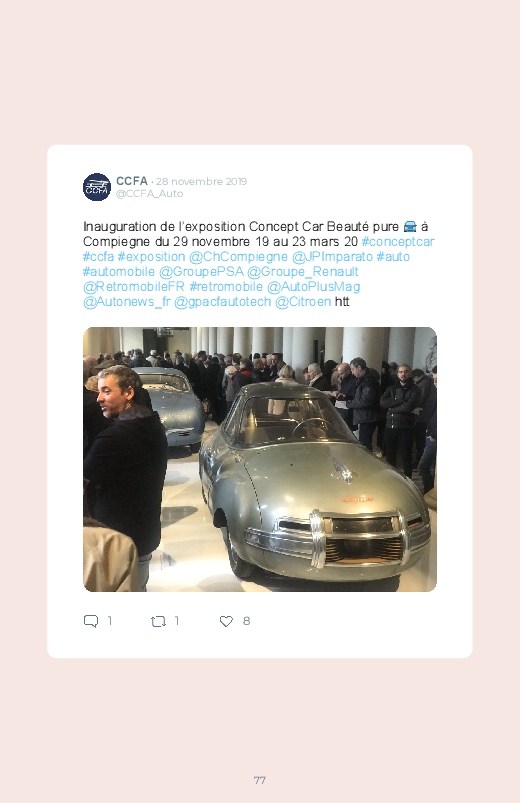Open the @RetromobileFR mention
Image resolution: width=520 pixels, height=803 pixels.
[x=134, y=287]
